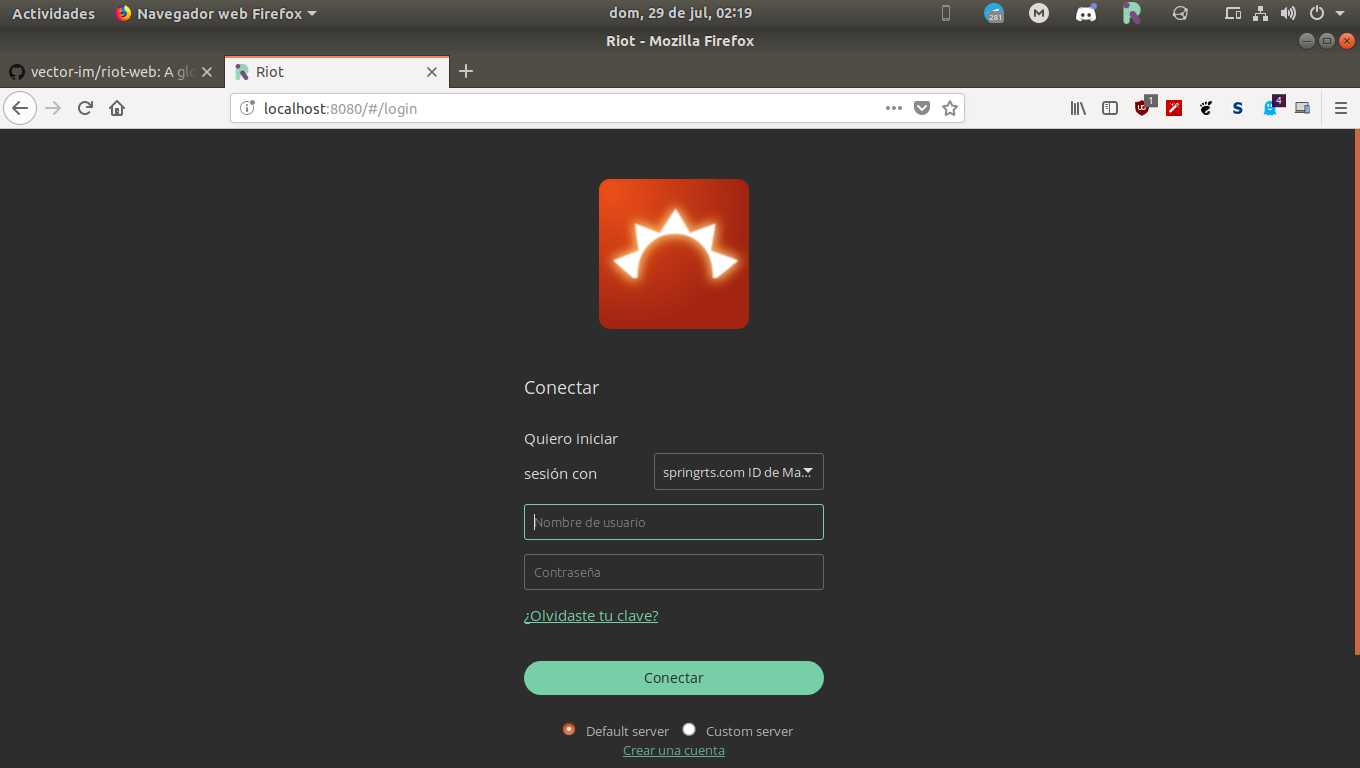Image resolution: width=1360 pixels, height=768 pixels.
Task: Go to the Firefox home page
Action: (117, 108)
